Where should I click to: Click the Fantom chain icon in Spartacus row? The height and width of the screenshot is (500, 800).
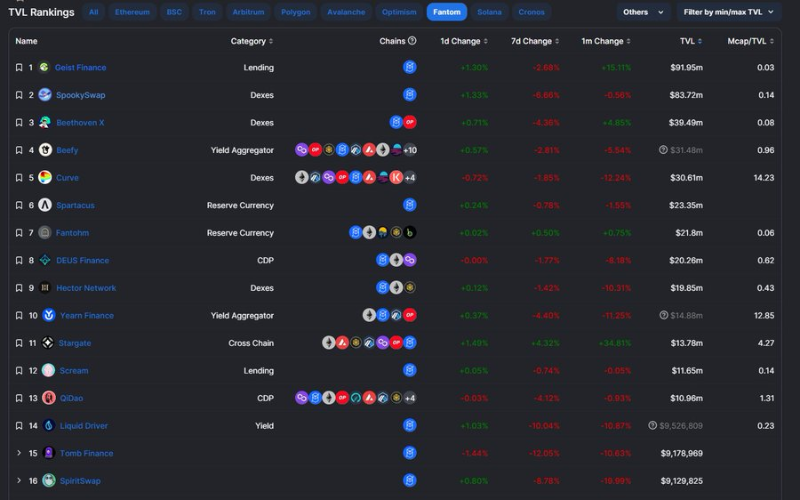pyautogui.click(x=409, y=205)
